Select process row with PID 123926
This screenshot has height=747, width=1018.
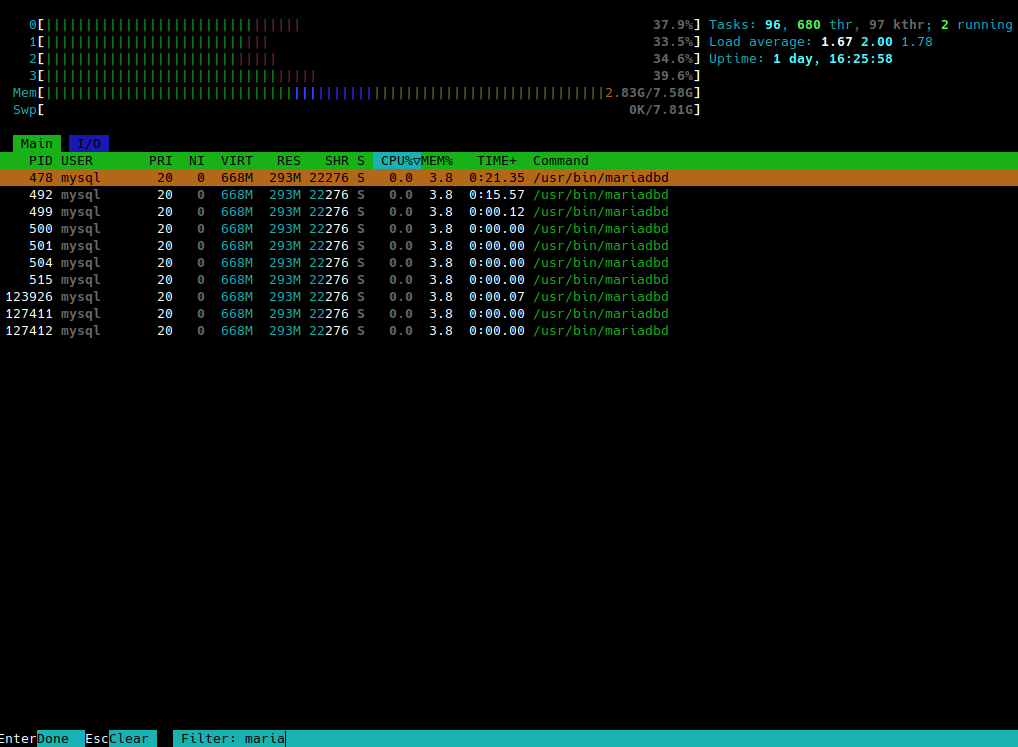tap(509, 297)
